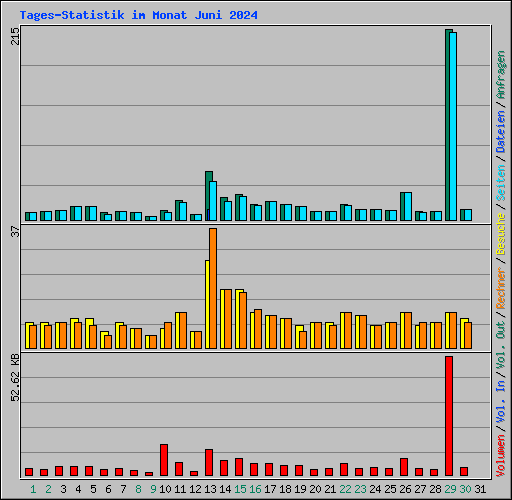The image size is (512, 500).
Task: Click day label '29' on the x-axis
Action: point(450,489)
